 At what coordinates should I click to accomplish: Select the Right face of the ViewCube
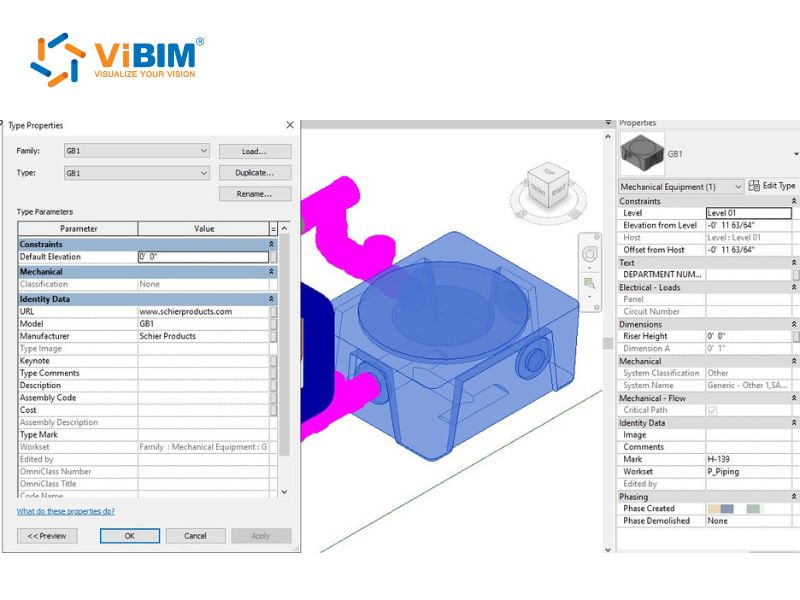[x=559, y=190]
